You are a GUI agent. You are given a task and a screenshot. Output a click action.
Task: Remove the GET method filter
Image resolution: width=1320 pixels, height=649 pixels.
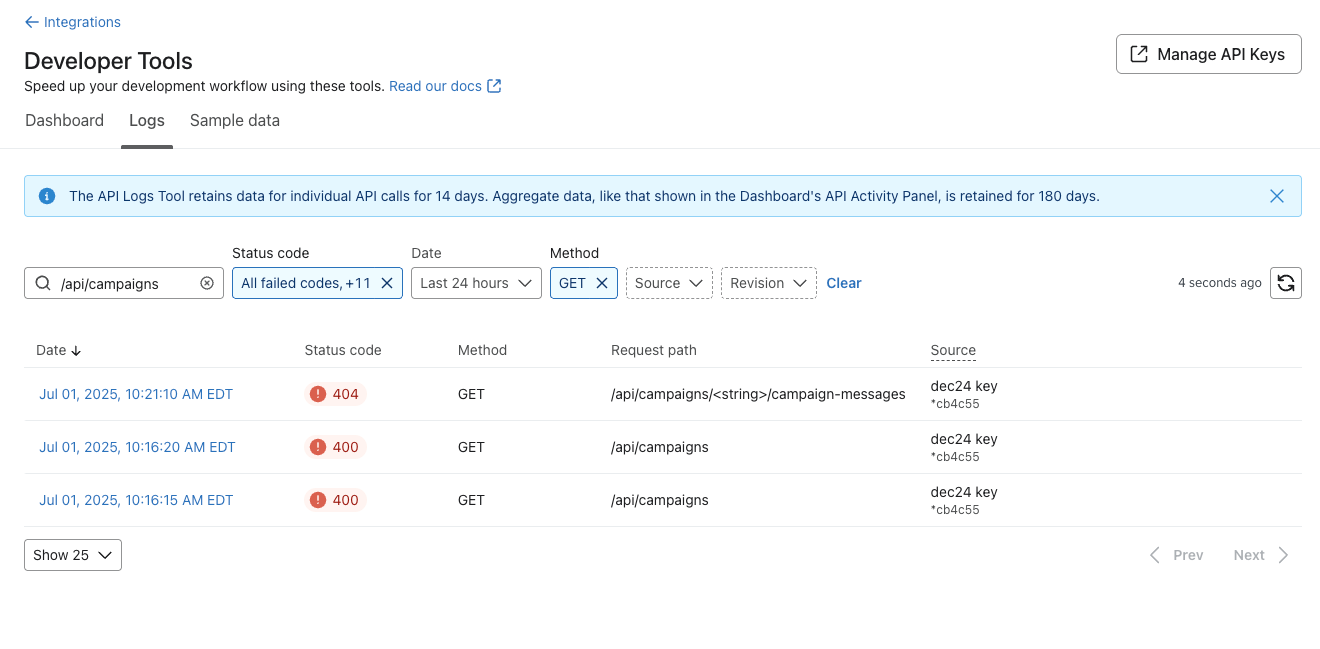pos(602,283)
